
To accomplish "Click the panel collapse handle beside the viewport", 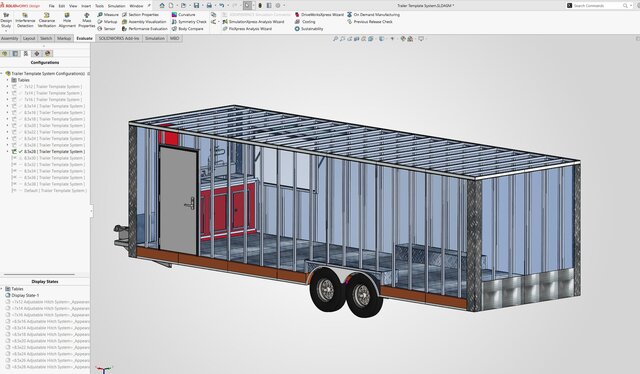I will click(x=91, y=211).
